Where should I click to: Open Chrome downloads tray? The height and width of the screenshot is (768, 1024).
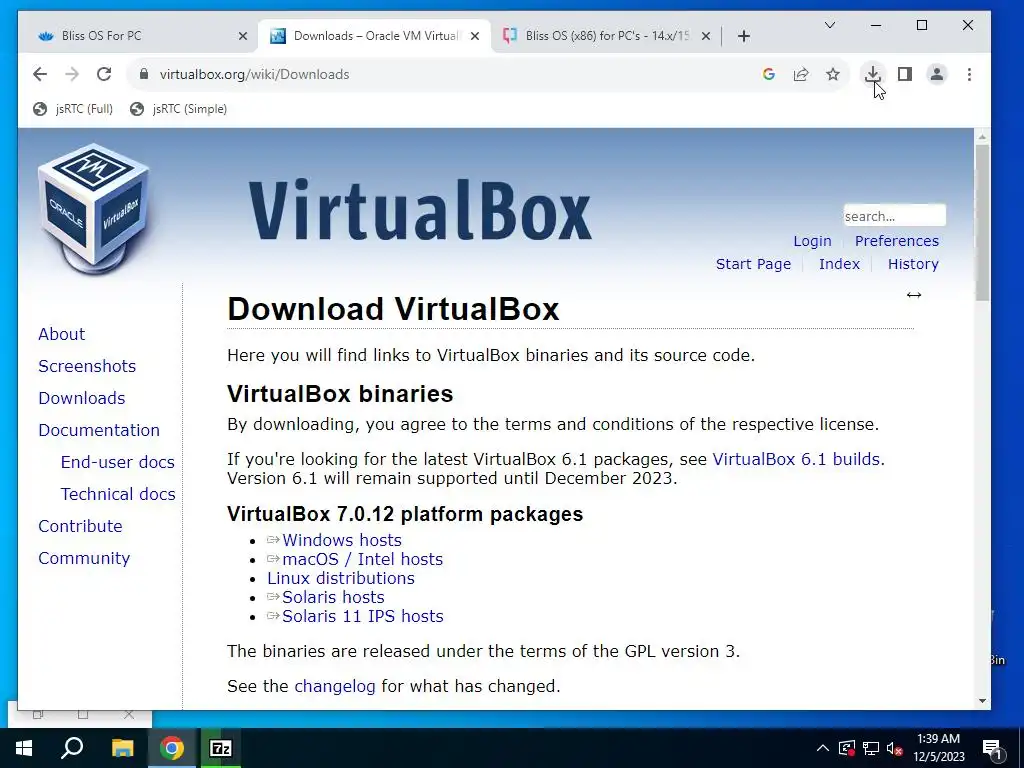coord(872,74)
